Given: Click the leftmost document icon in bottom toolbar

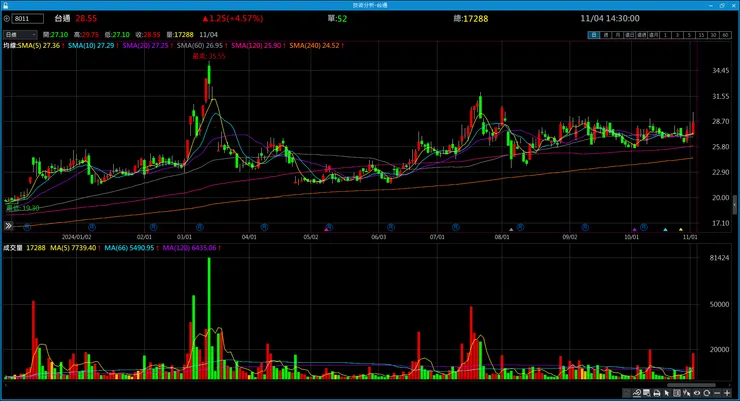Looking at the screenshot, I should point(626,393).
